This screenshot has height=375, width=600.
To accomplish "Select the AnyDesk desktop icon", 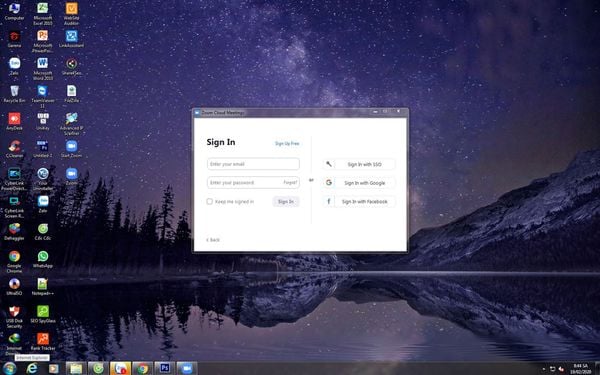I will [14, 121].
